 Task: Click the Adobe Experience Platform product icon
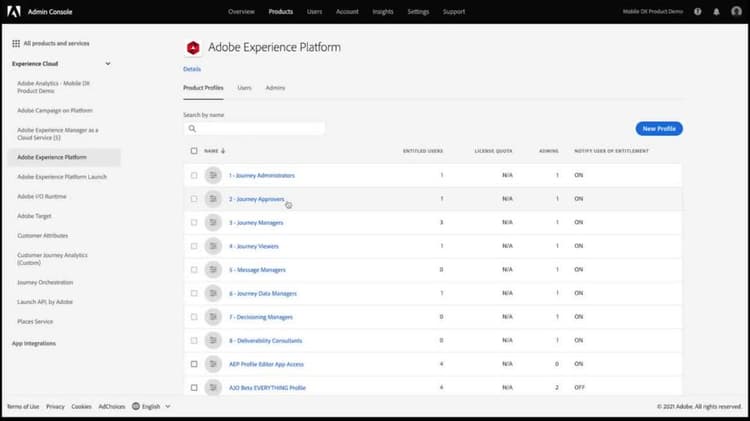(193, 48)
